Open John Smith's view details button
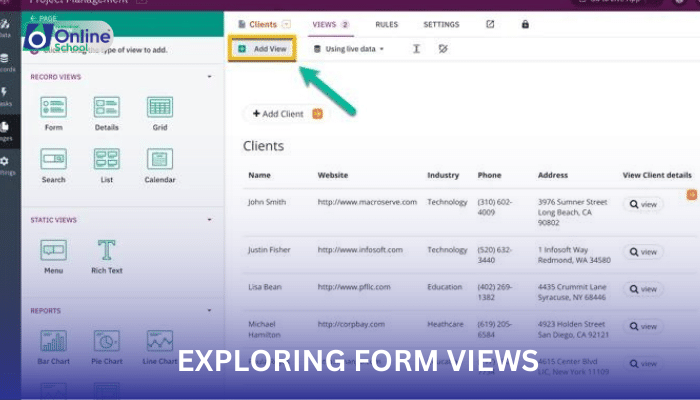Viewport: 700px width, 400px height. (x=643, y=204)
